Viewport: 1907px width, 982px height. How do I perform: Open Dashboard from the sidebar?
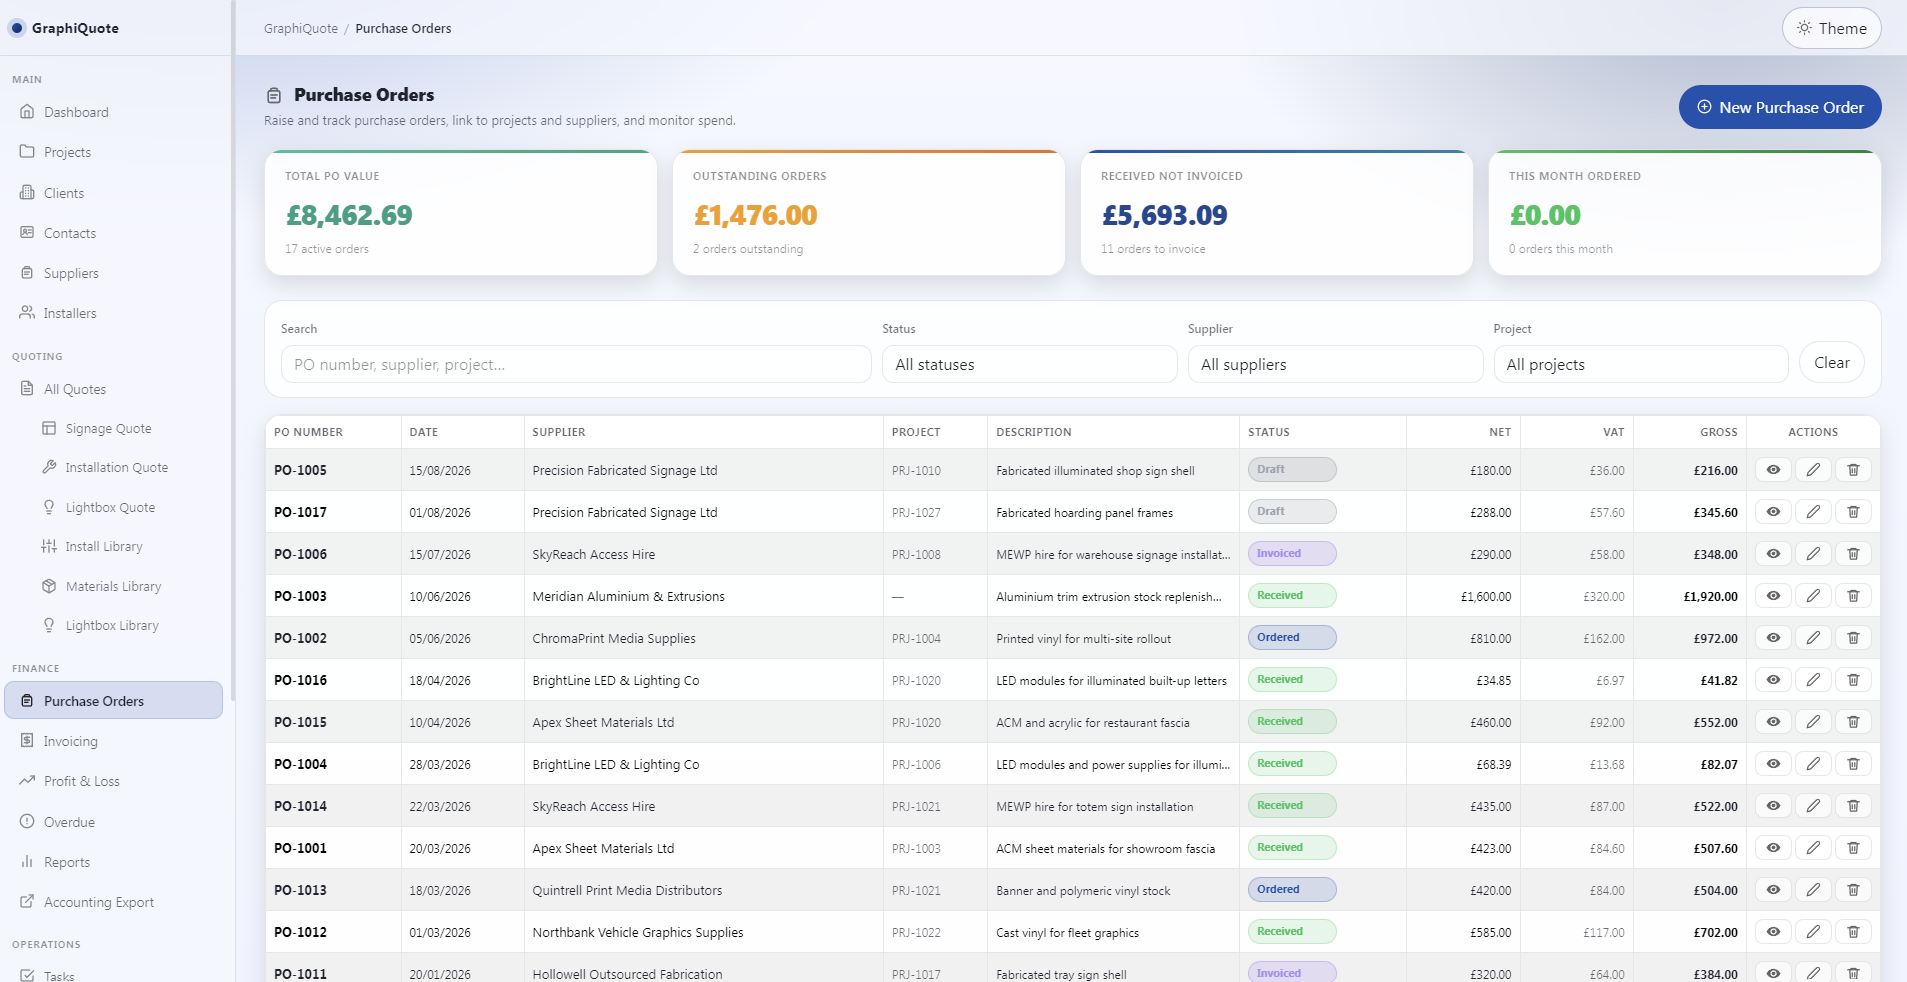pyautogui.click(x=114, y=112)
